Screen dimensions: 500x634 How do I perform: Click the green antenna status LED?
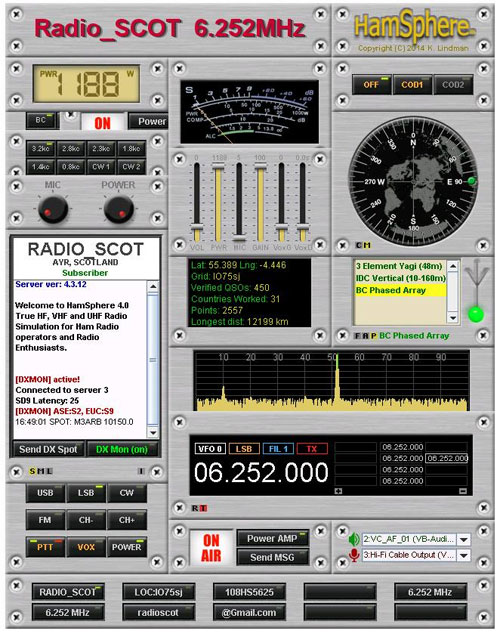click(476, 314)
